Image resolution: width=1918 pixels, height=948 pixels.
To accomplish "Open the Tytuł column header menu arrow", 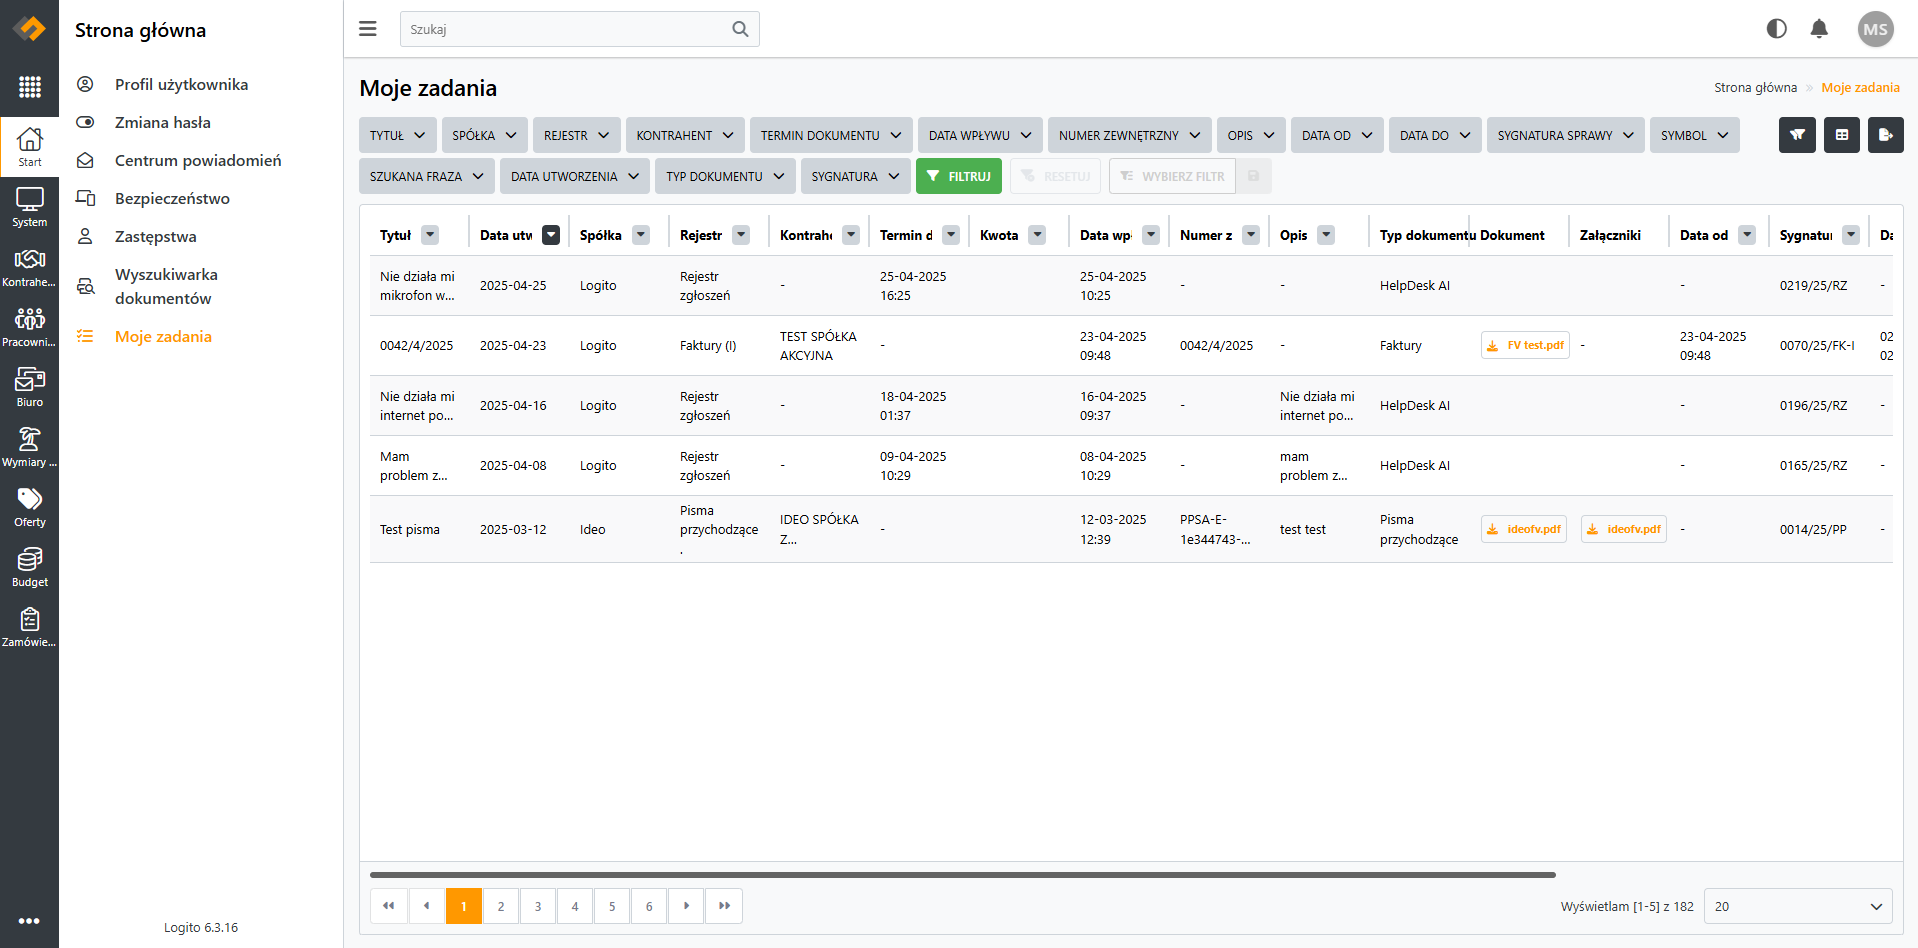I will [x=430, y=235].
